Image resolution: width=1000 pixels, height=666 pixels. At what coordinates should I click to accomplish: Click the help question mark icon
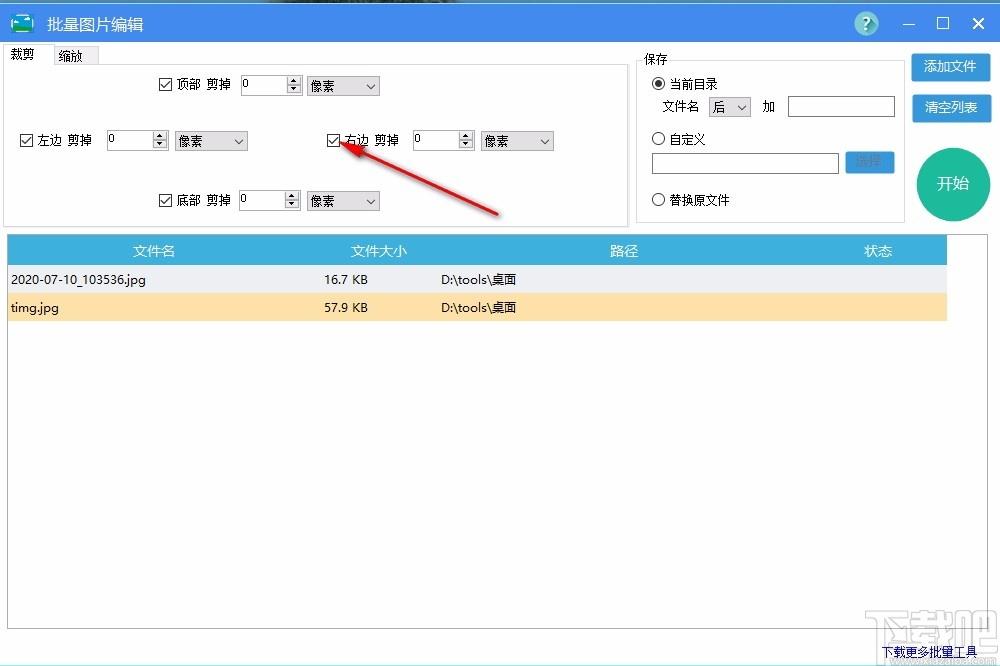tap(866, 24)
